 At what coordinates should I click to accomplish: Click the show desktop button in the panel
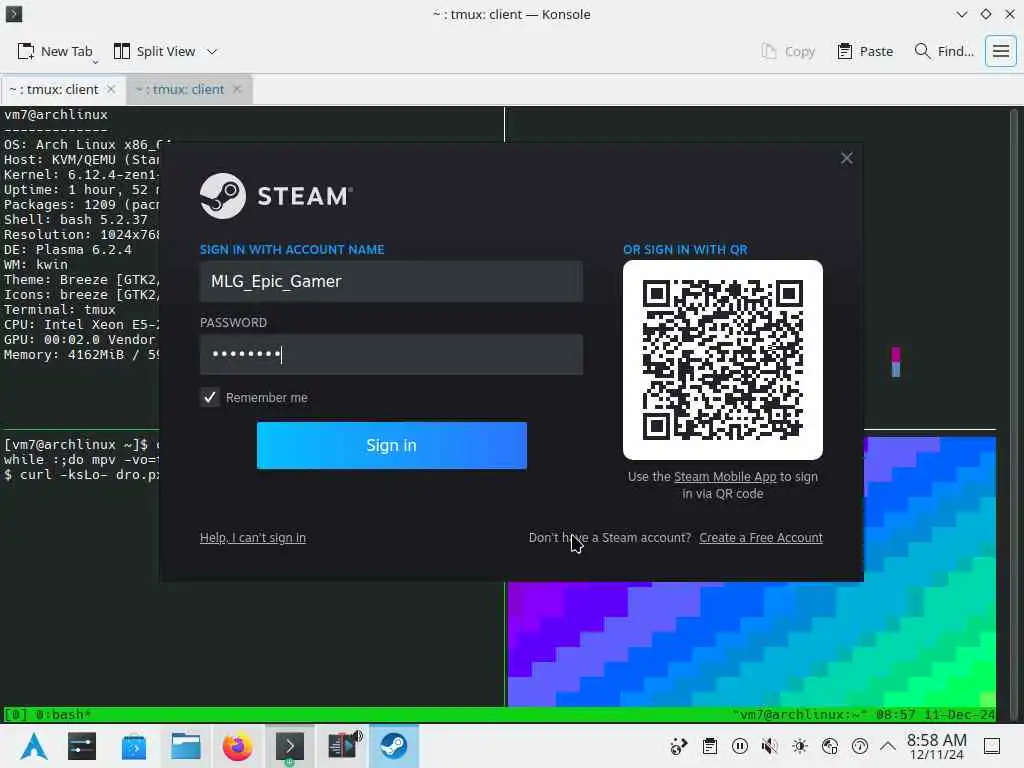point(992,746)
